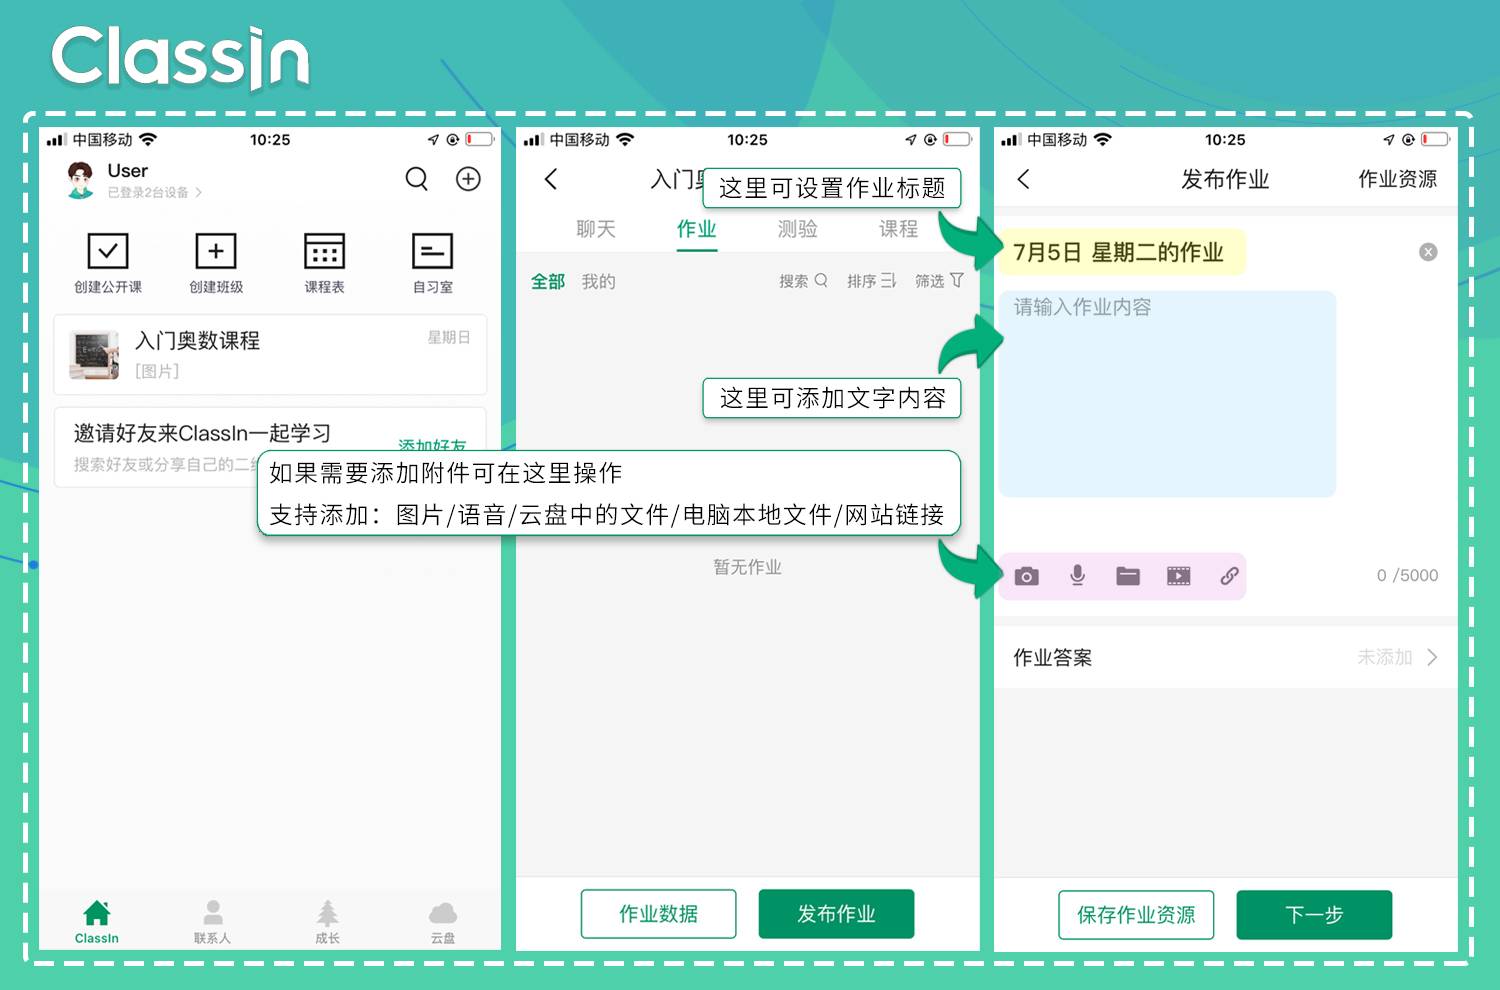The width and height of the screenshot is (1500, 990).
Task: Tap 搜索 in the homework list
Action: tap(803, 281)
